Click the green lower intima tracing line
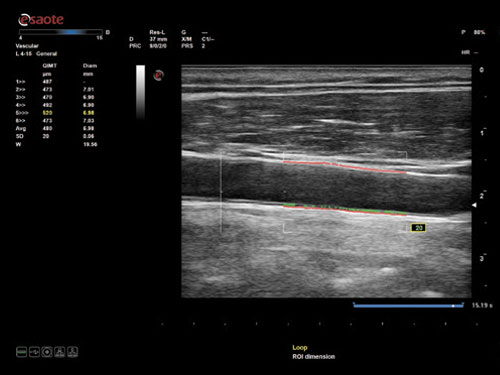The height and width of the screenshot is (375, 500). coord(345,208)
